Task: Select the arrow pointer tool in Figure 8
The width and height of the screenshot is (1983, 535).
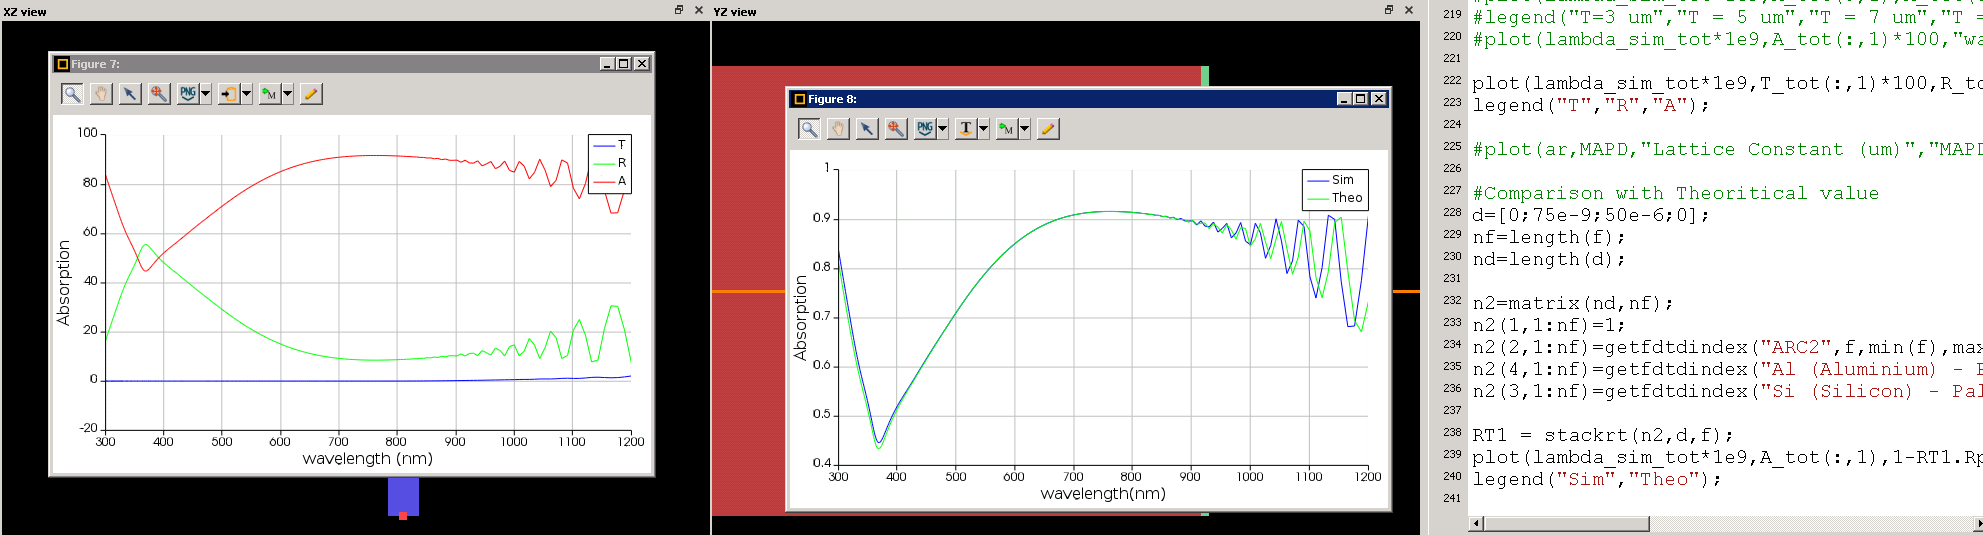Action: [867, 129]
